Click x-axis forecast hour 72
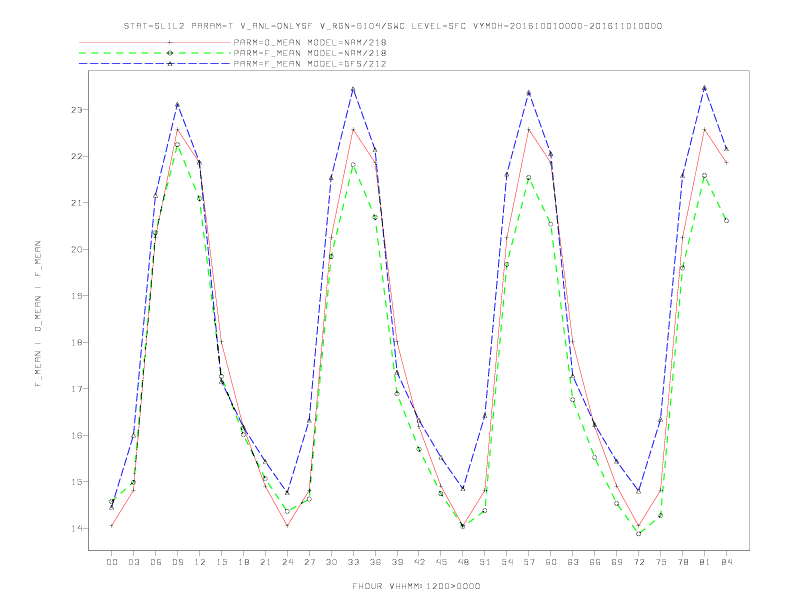Image resolution: width=792 pixels, height=612 pixels. tap(638, 562)
